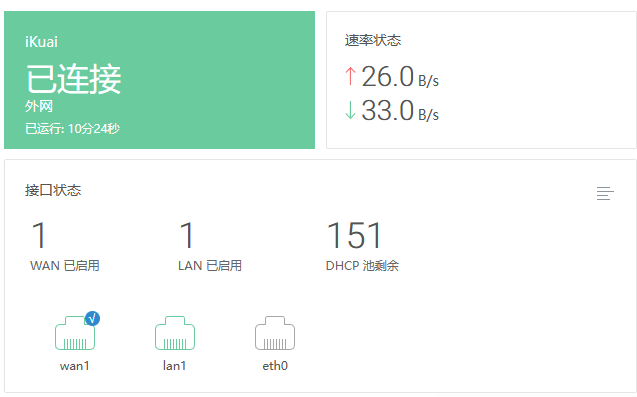
Task: Click the 速率状态 panel title
Action: 373,40
